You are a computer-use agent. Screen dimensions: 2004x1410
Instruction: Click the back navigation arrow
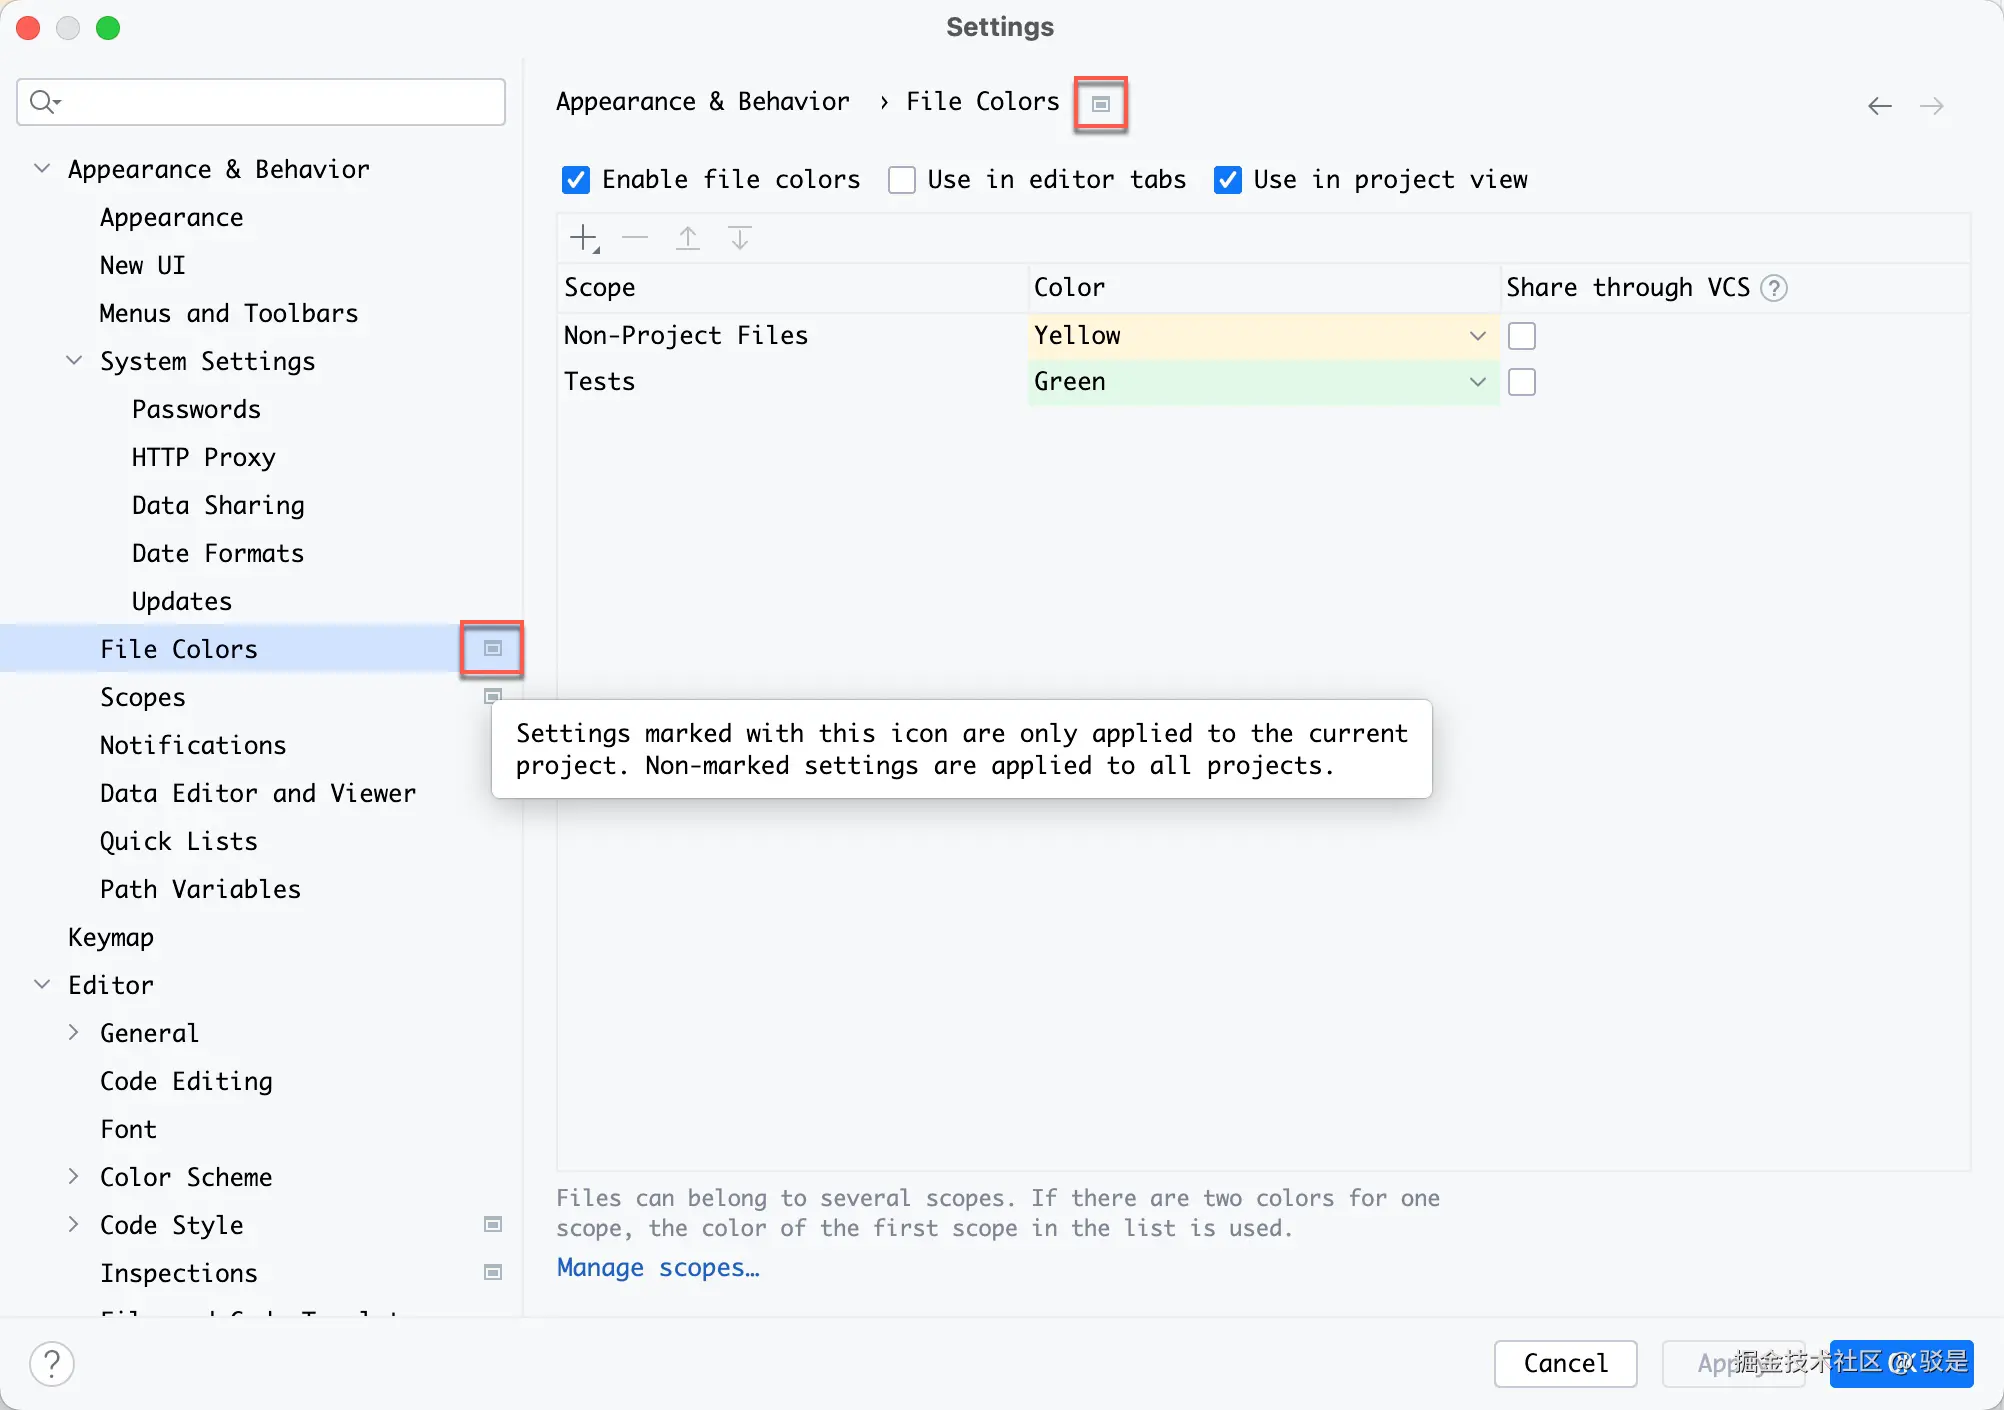tap(1879, 106)
